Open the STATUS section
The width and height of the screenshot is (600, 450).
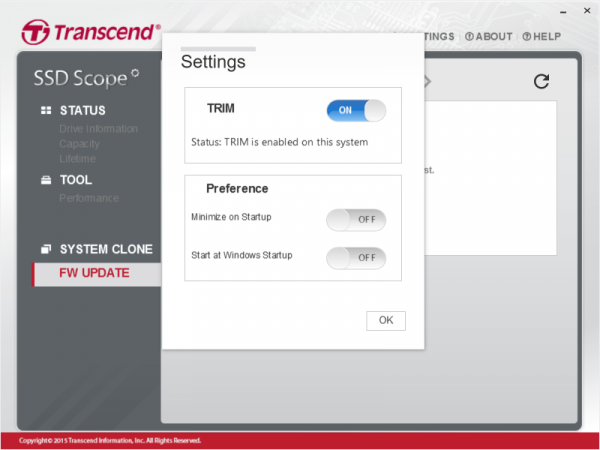[82, 110]
